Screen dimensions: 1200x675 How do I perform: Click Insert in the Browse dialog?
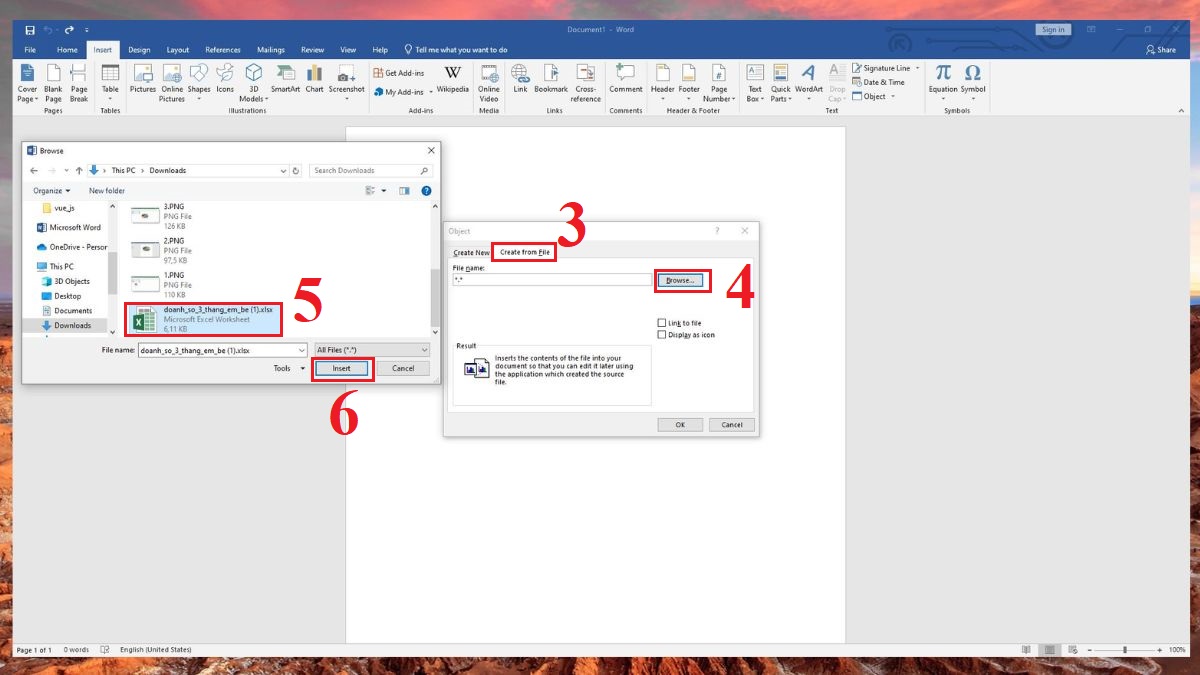coord(342,368)
